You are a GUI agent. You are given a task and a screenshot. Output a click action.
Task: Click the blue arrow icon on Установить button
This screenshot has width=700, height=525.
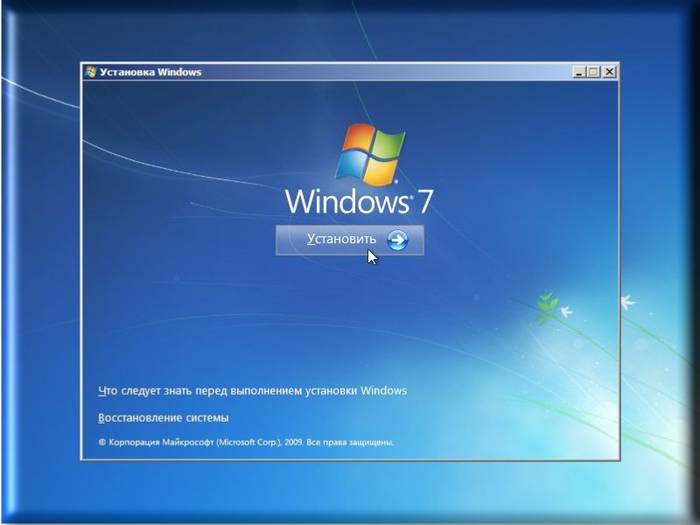(x=397, y=240)
